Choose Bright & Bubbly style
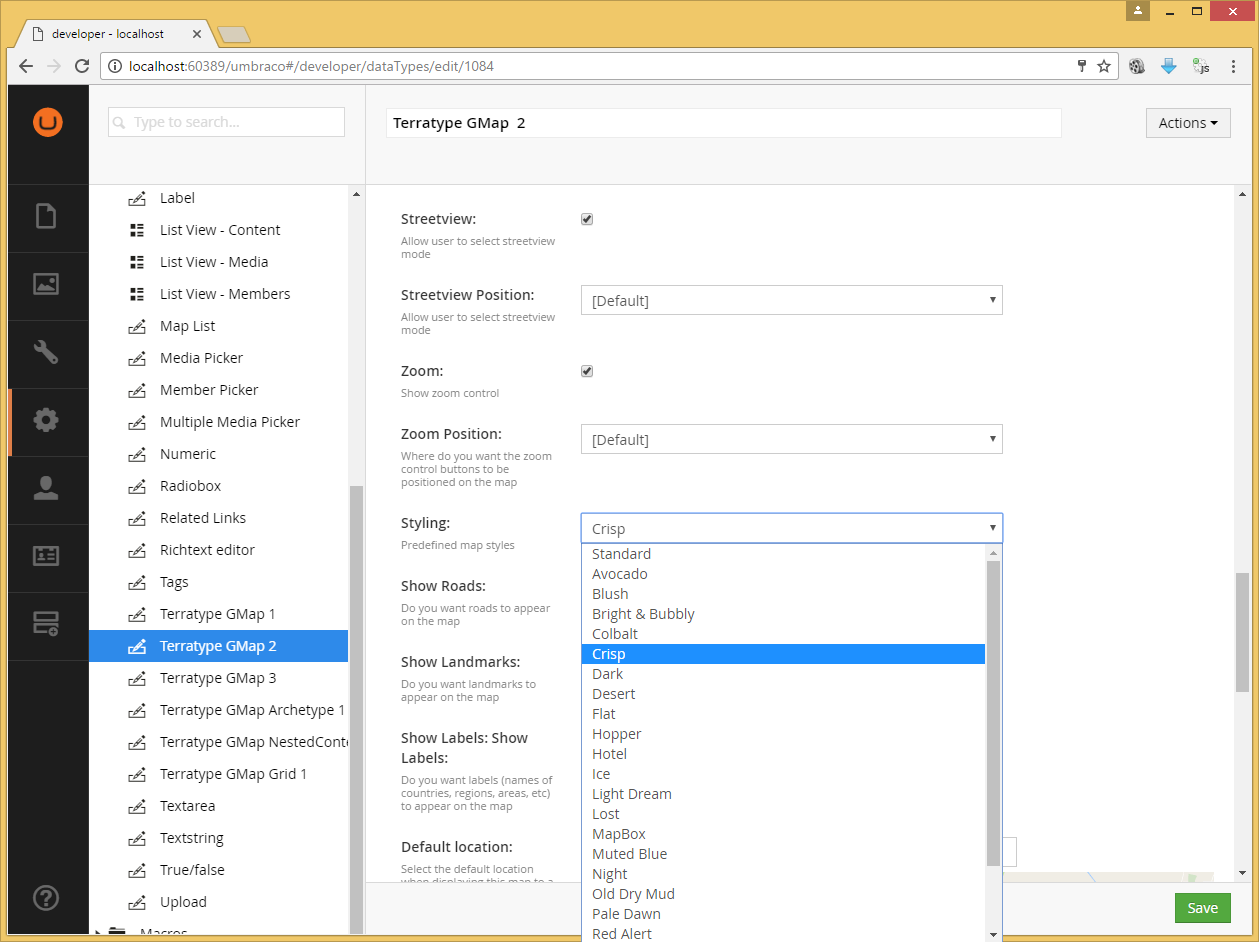1259x942 pixels. click(783, 614)
